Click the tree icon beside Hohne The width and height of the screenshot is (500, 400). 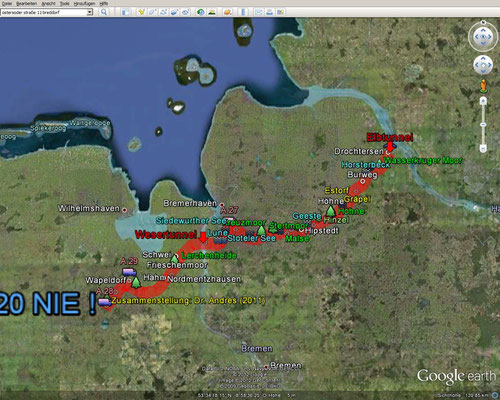click(330, 211)
